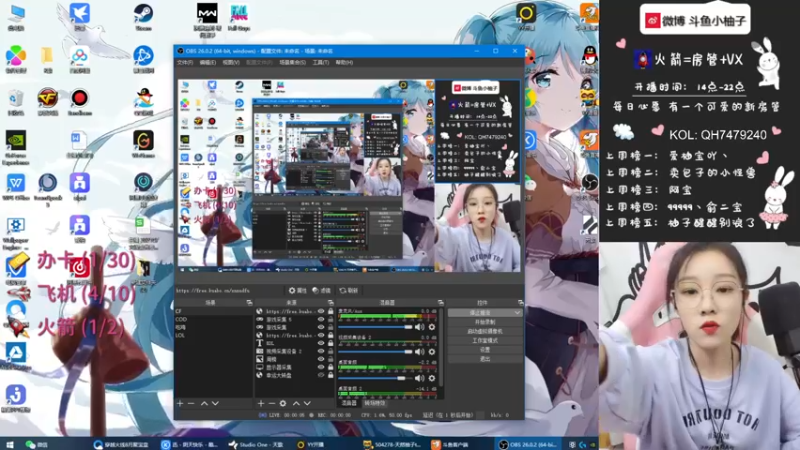
Task: Select the 吃鸡 scene
Action: tap(214, 327)
